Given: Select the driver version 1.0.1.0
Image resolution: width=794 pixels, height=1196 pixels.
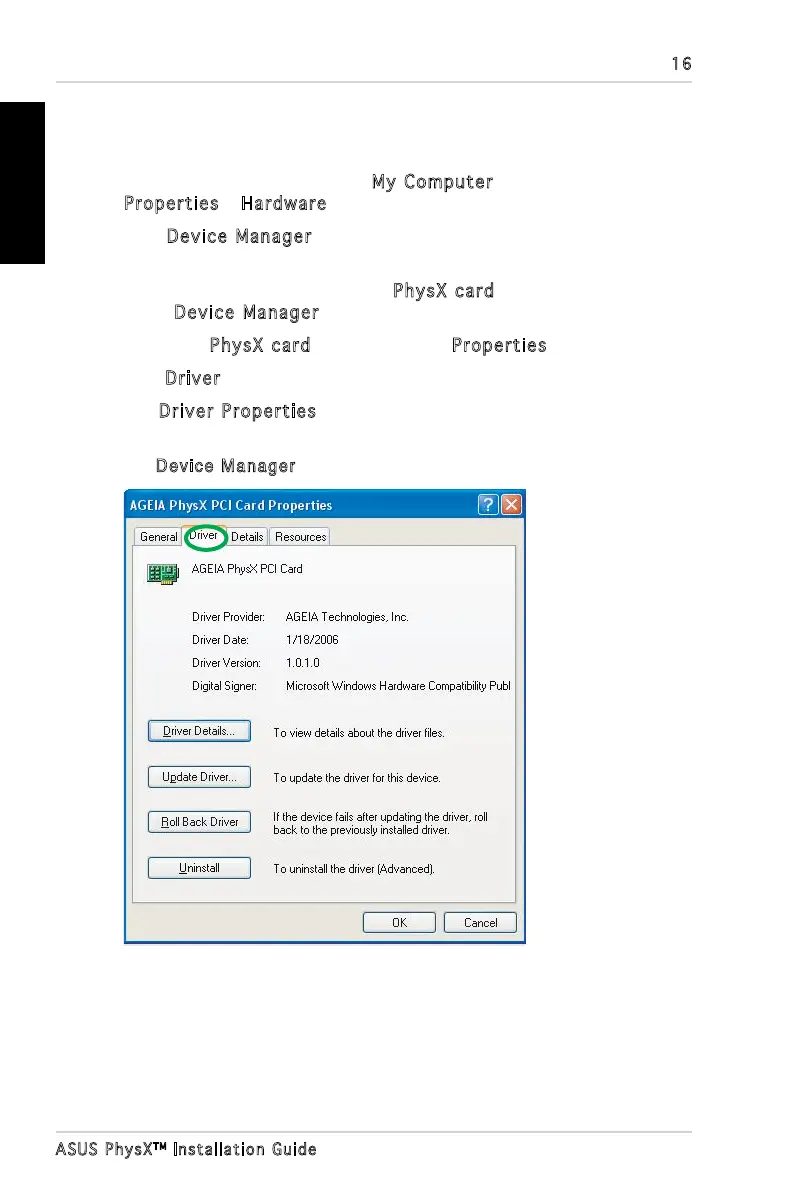Looking at the screenshot, I should tap(303, 663).
